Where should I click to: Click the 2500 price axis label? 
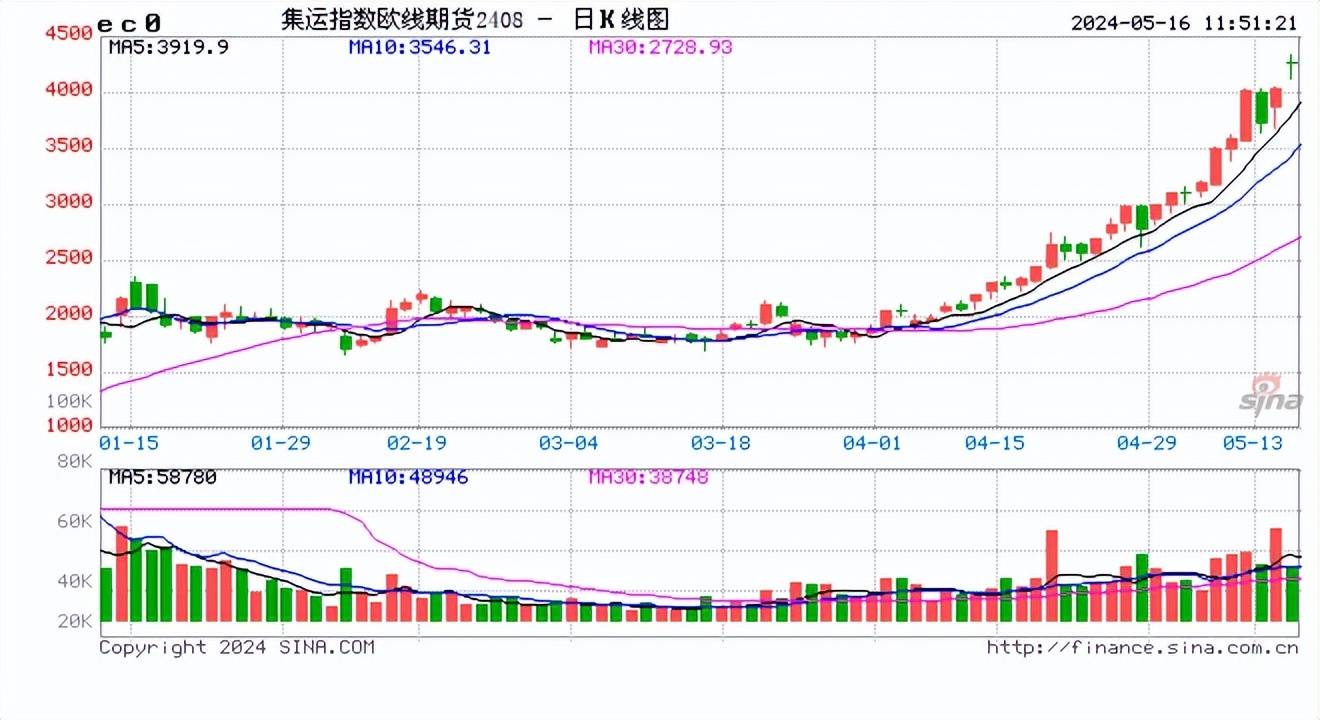(x=68, y=258)
